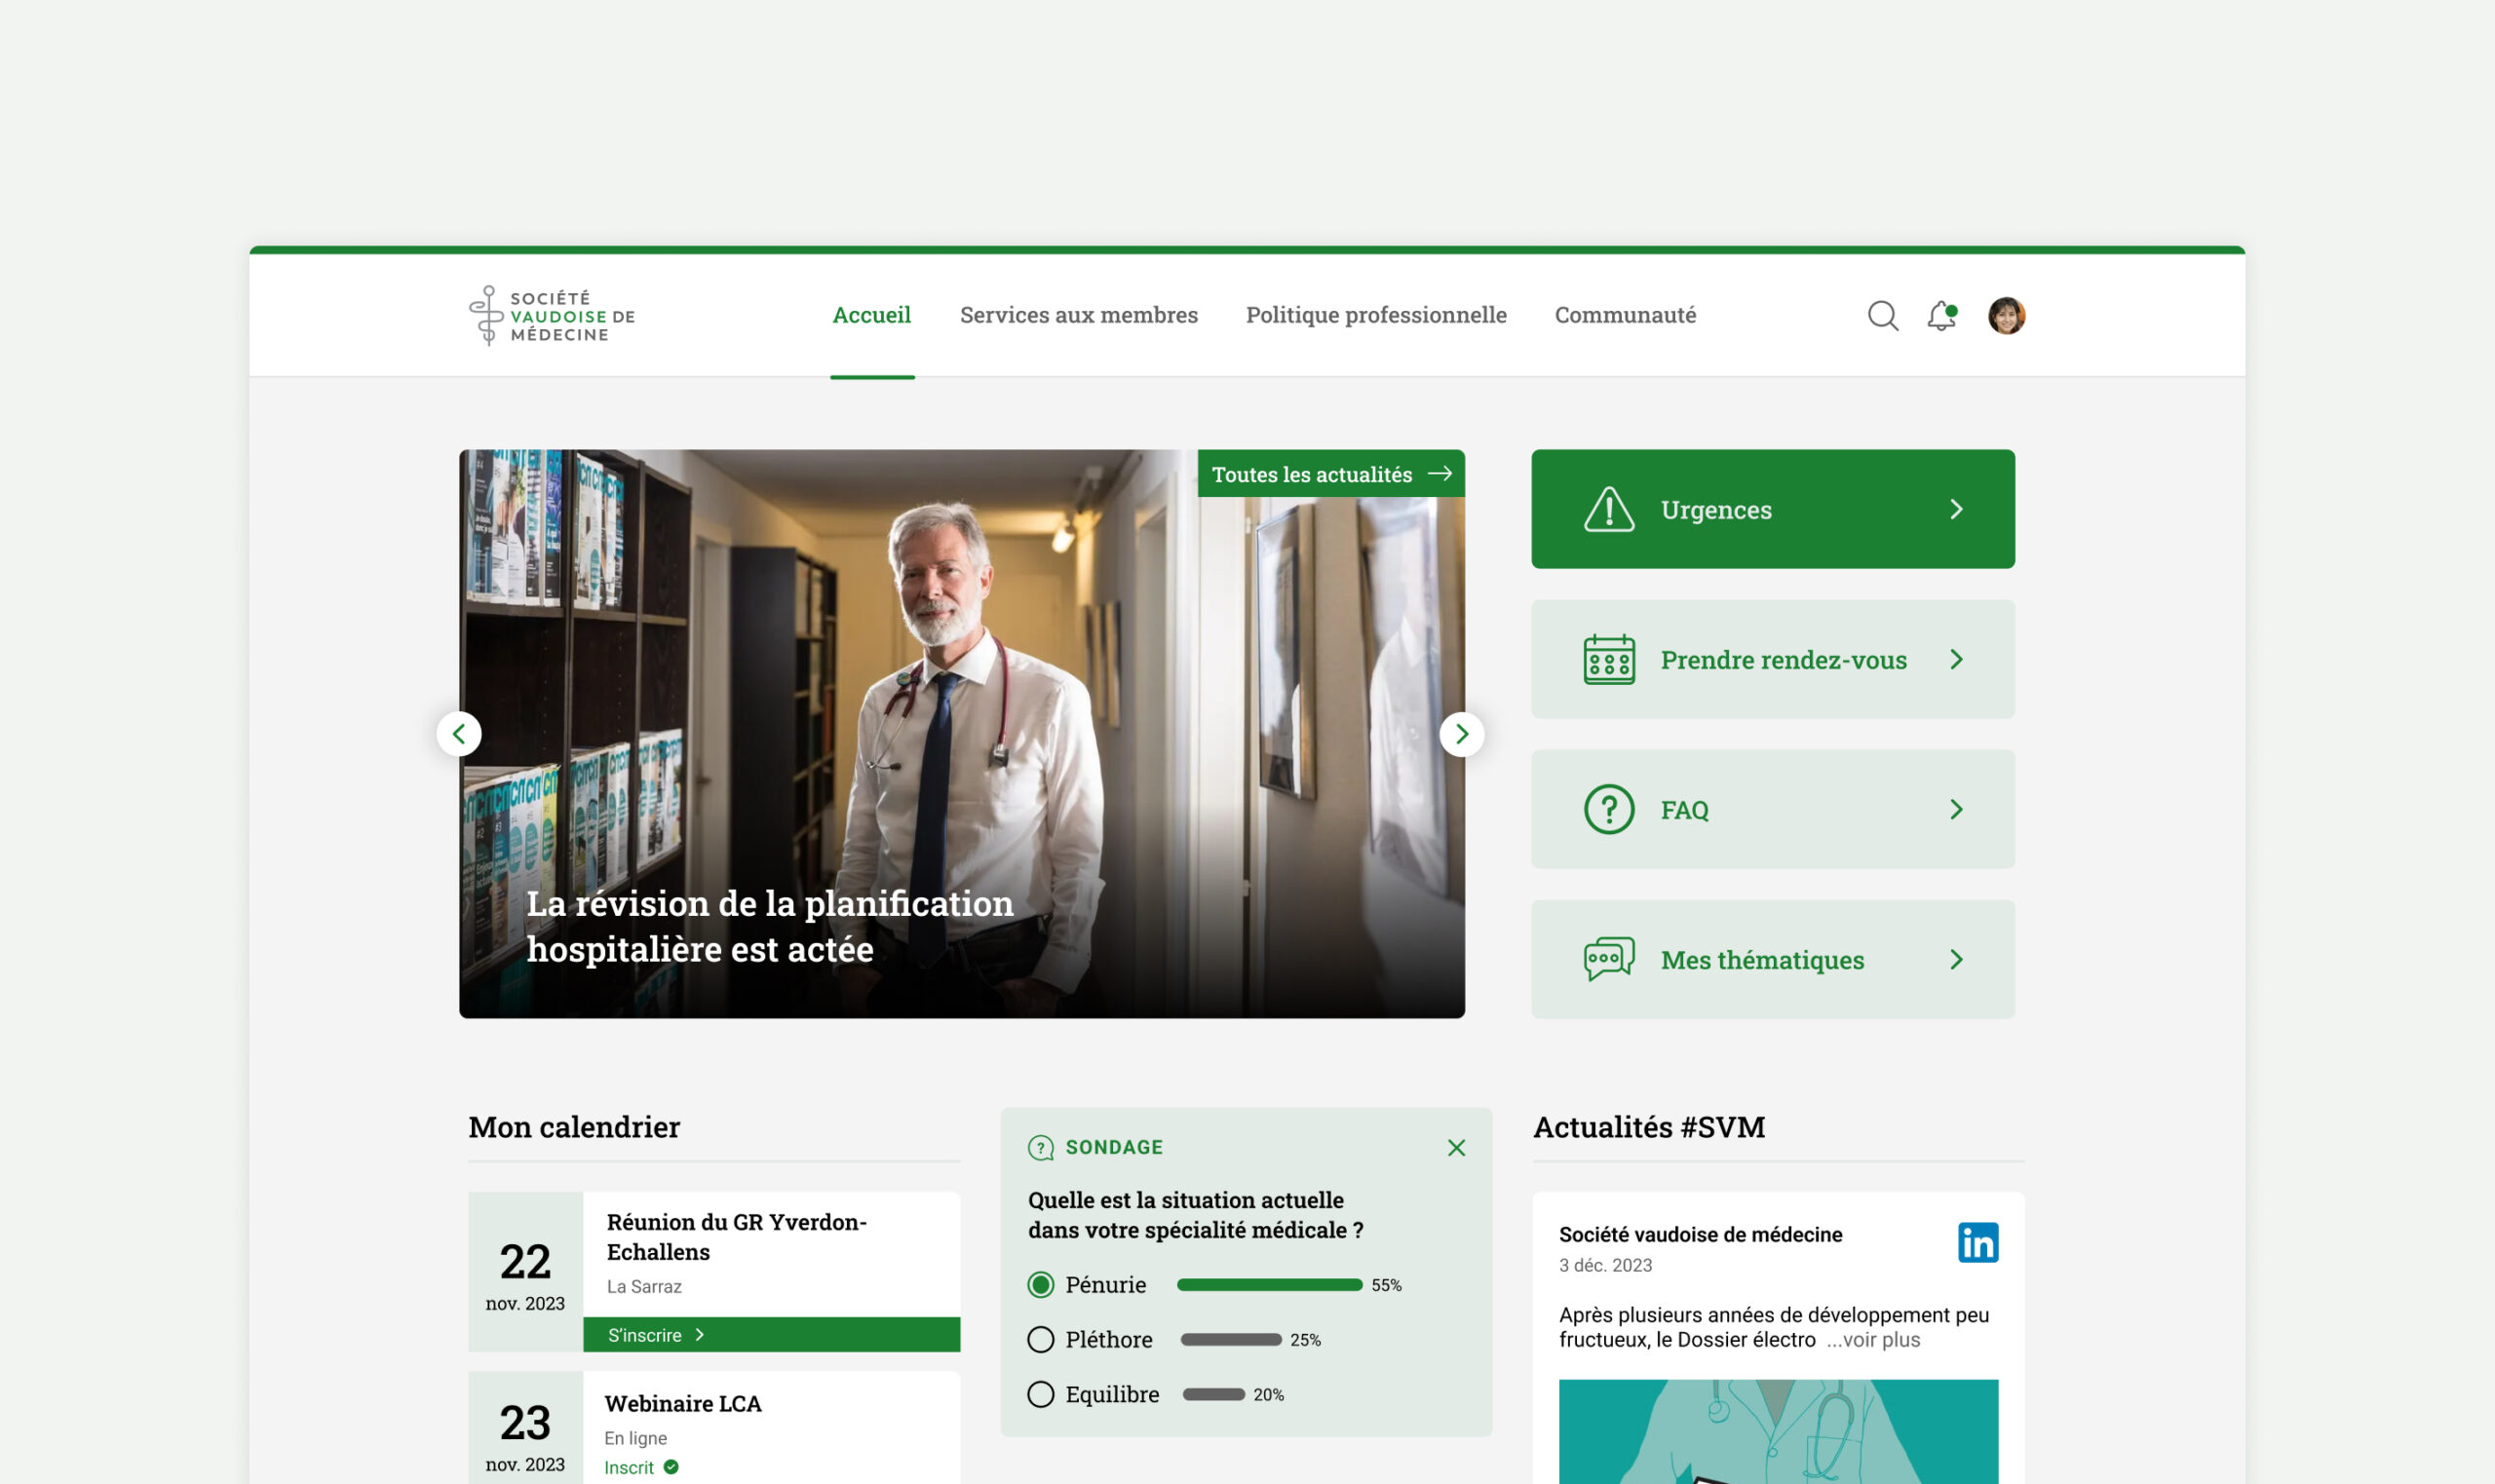The height and width of the screenshot is (1484, 2495).
Task: Click the 'En ligne' location text
Action: pos(635,1438)
